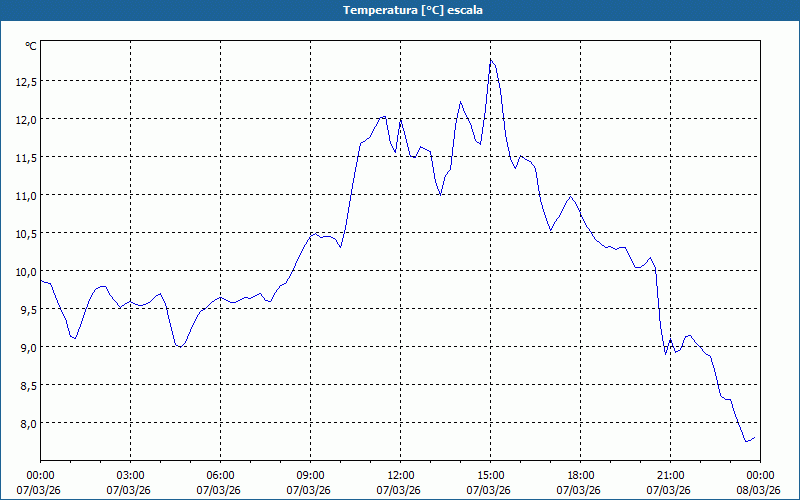Image resolution: width=800 pixels, height=500 pixels.
Task: Click the 11,5 value on the y-axis
Action: (x=25, y=158)
